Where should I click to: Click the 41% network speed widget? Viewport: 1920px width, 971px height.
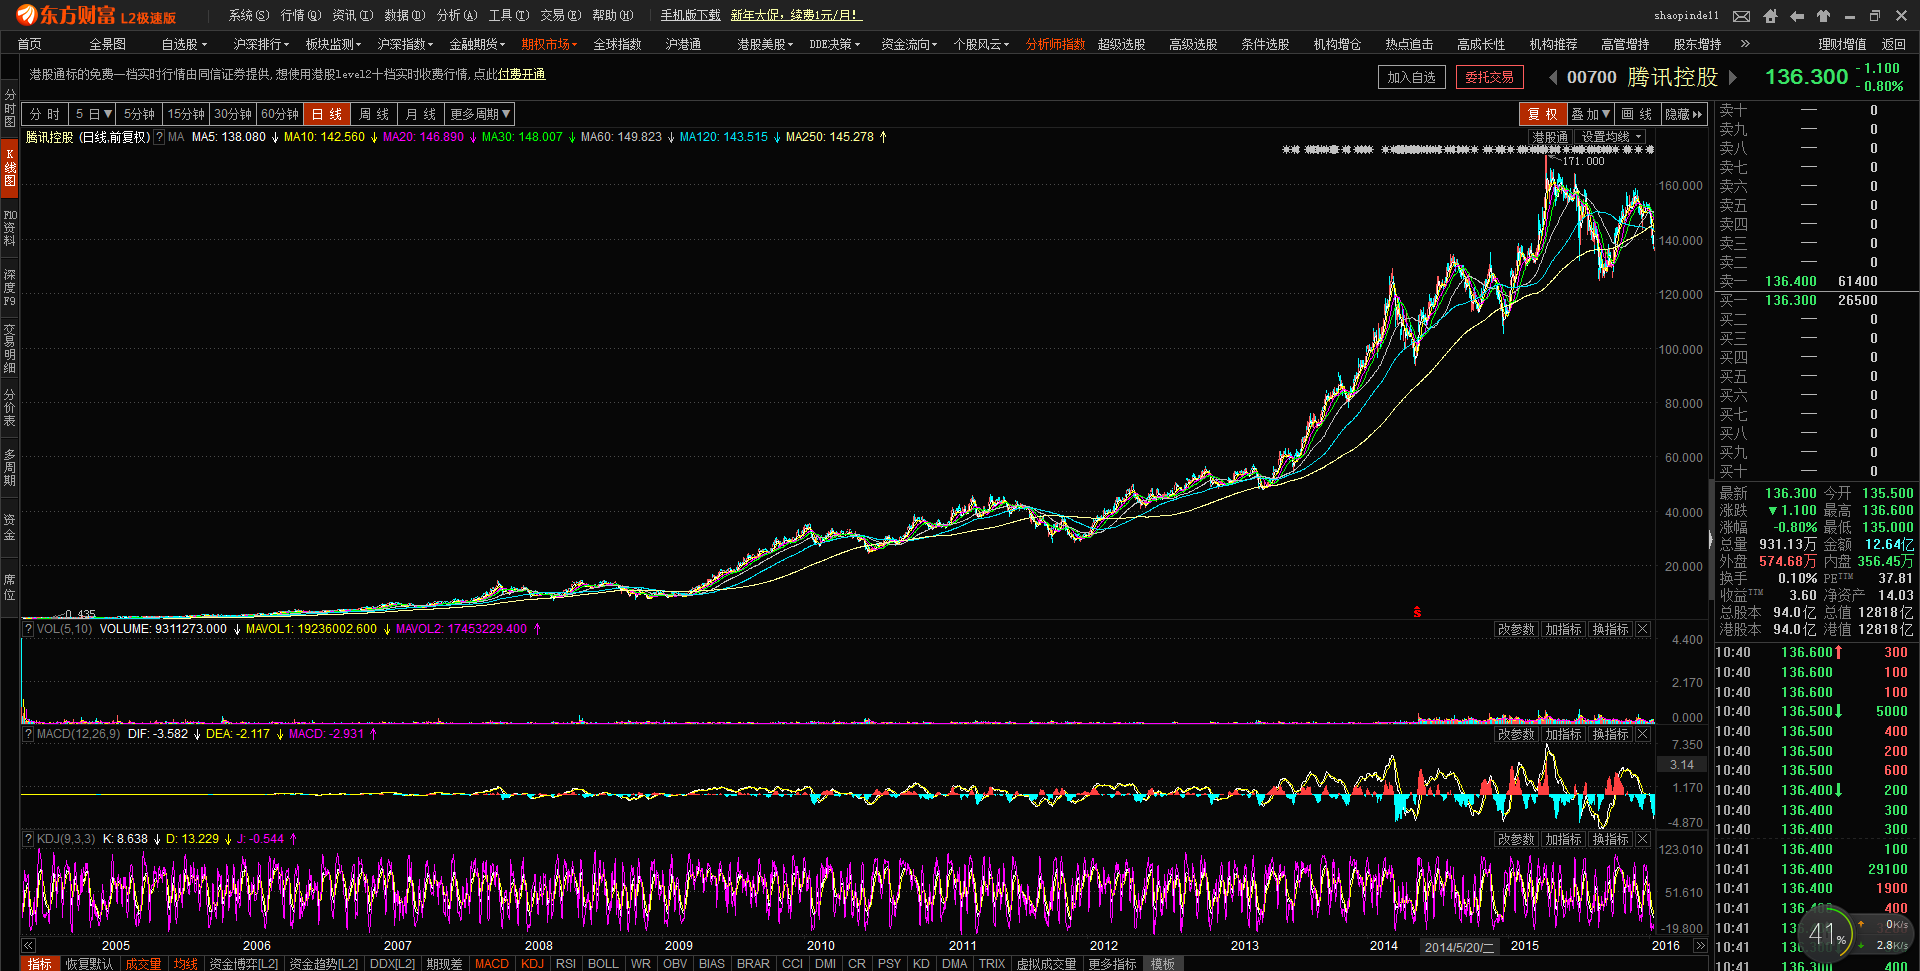click(1827, 936)
